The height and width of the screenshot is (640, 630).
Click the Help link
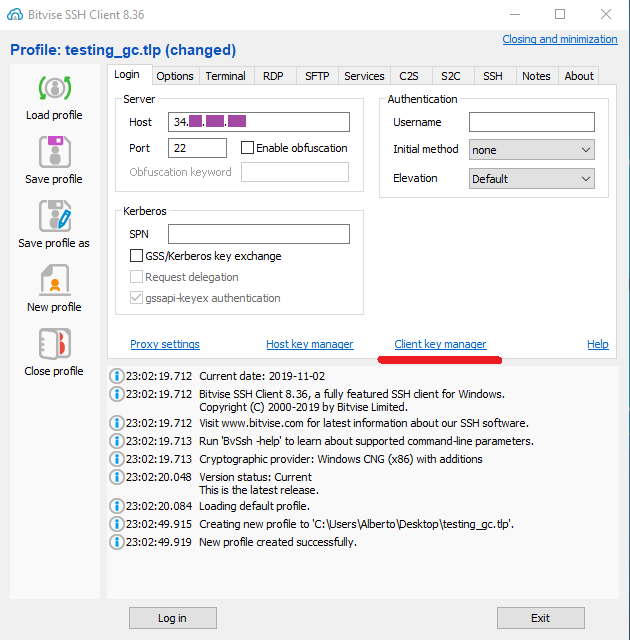(x=598, y=344)
